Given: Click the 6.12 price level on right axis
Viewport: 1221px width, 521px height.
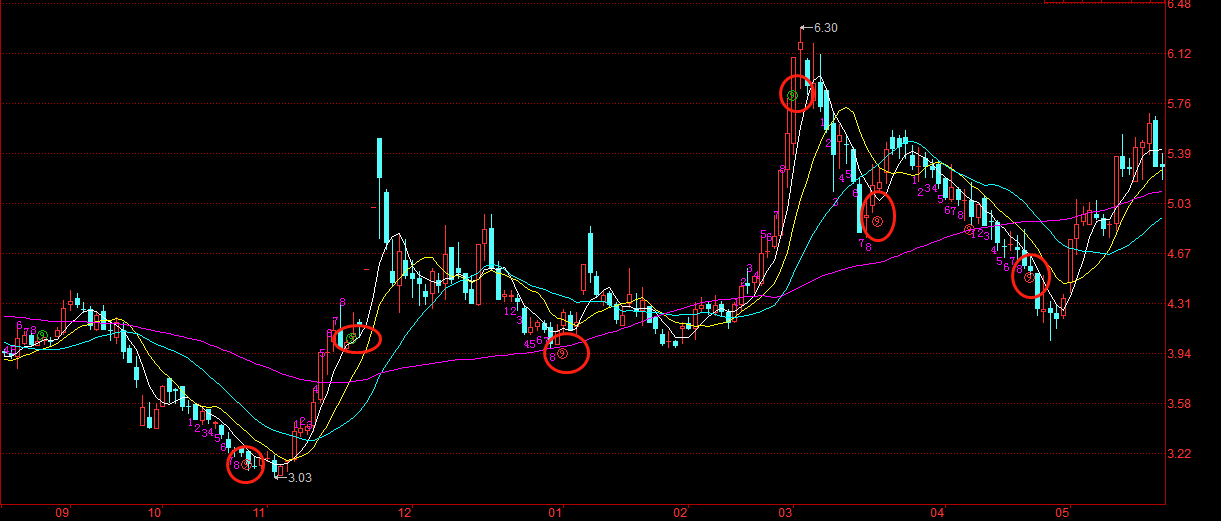Looking at the screenshot, I should [1178, 54].
